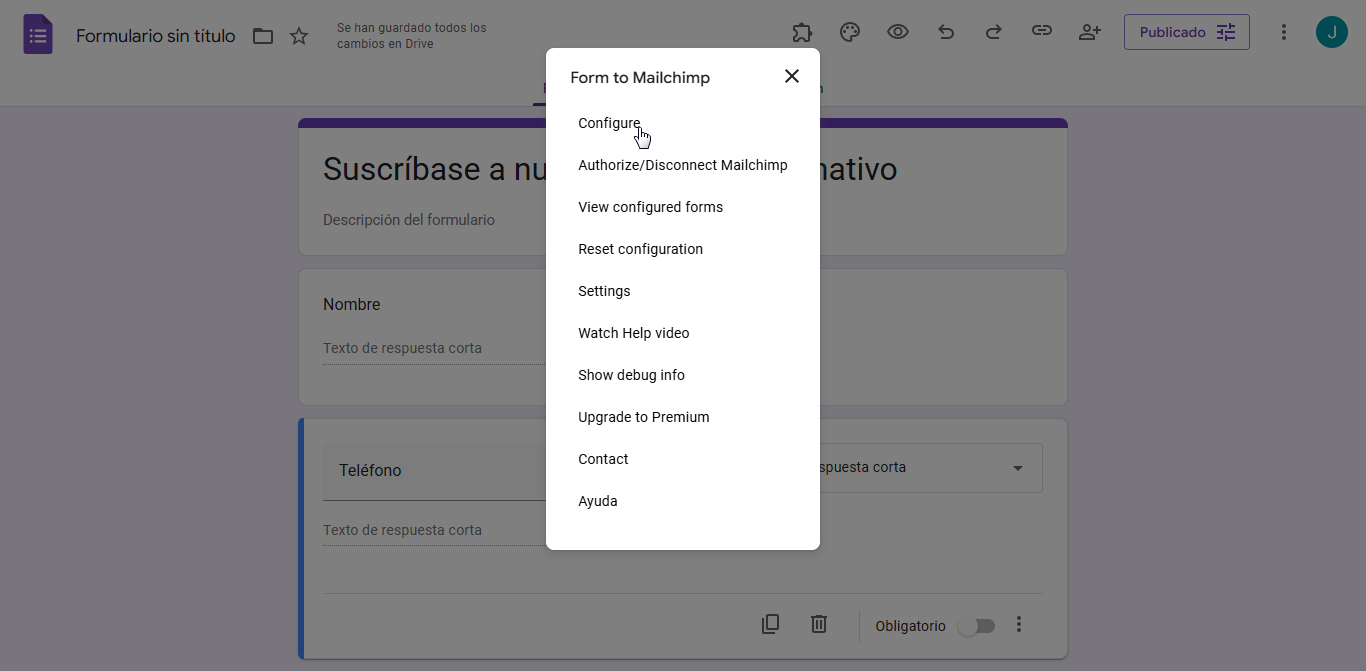Add collaborators with person-plus icon
This screenshot has width=1366, height=671.
(x=1090, y=32)
